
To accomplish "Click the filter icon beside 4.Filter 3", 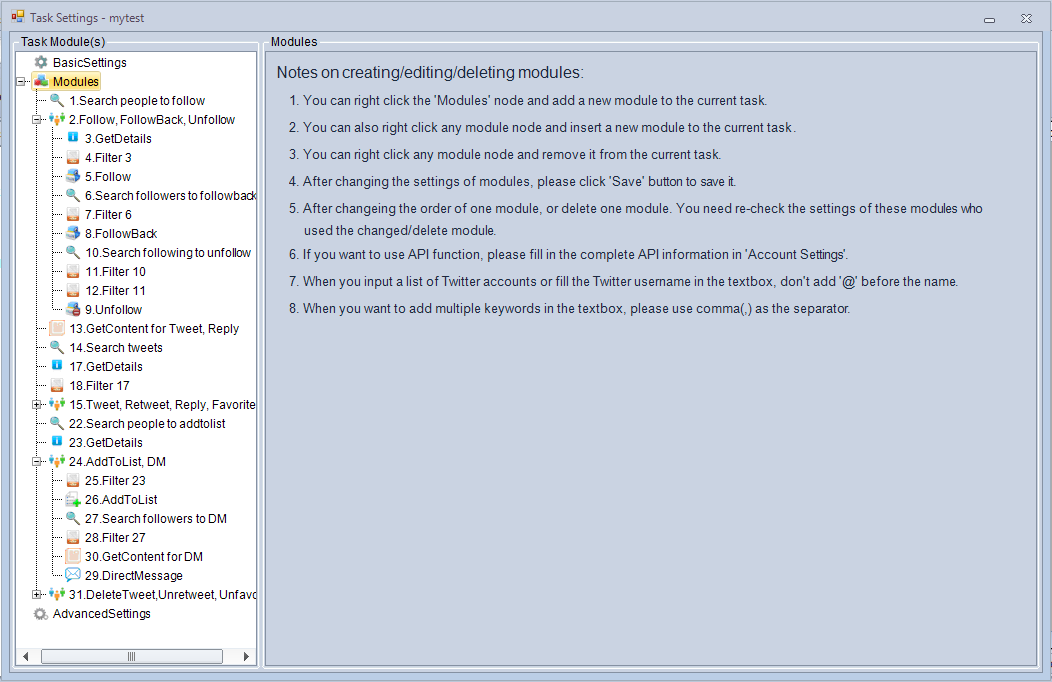I will 73,157.
